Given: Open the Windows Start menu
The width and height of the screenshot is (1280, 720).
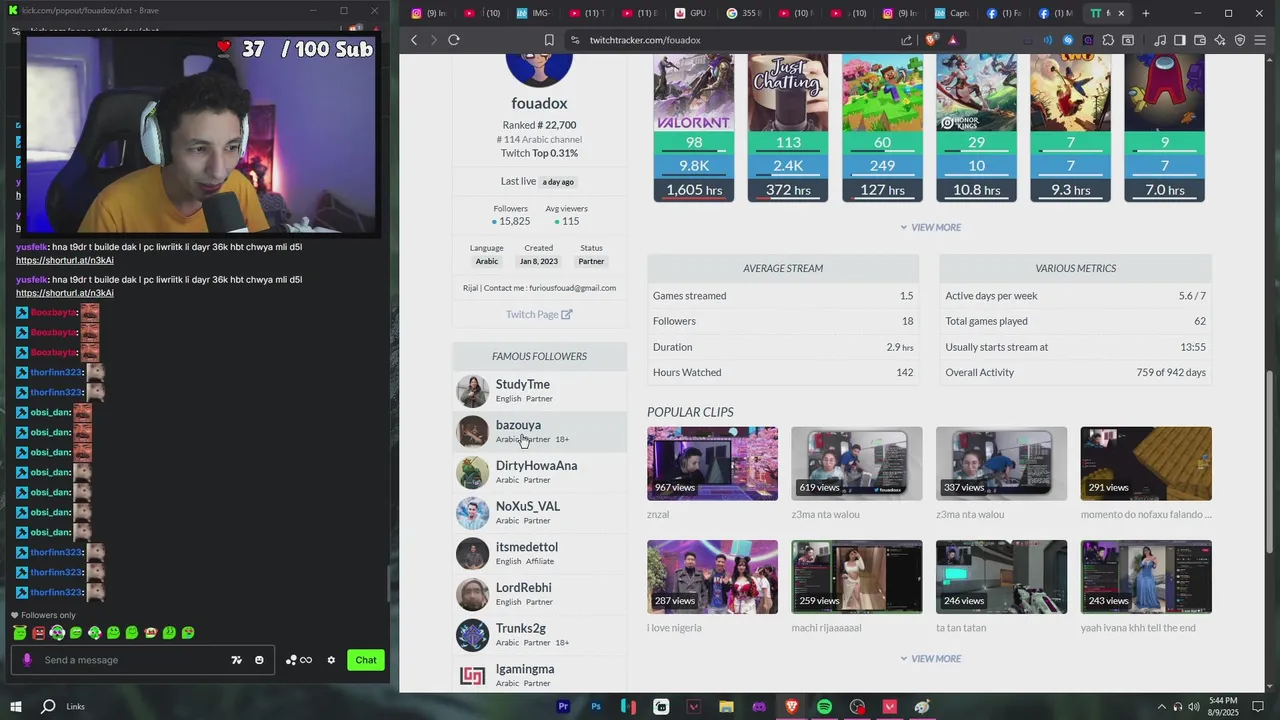Looking at the screenshot, I should (15, 706).
